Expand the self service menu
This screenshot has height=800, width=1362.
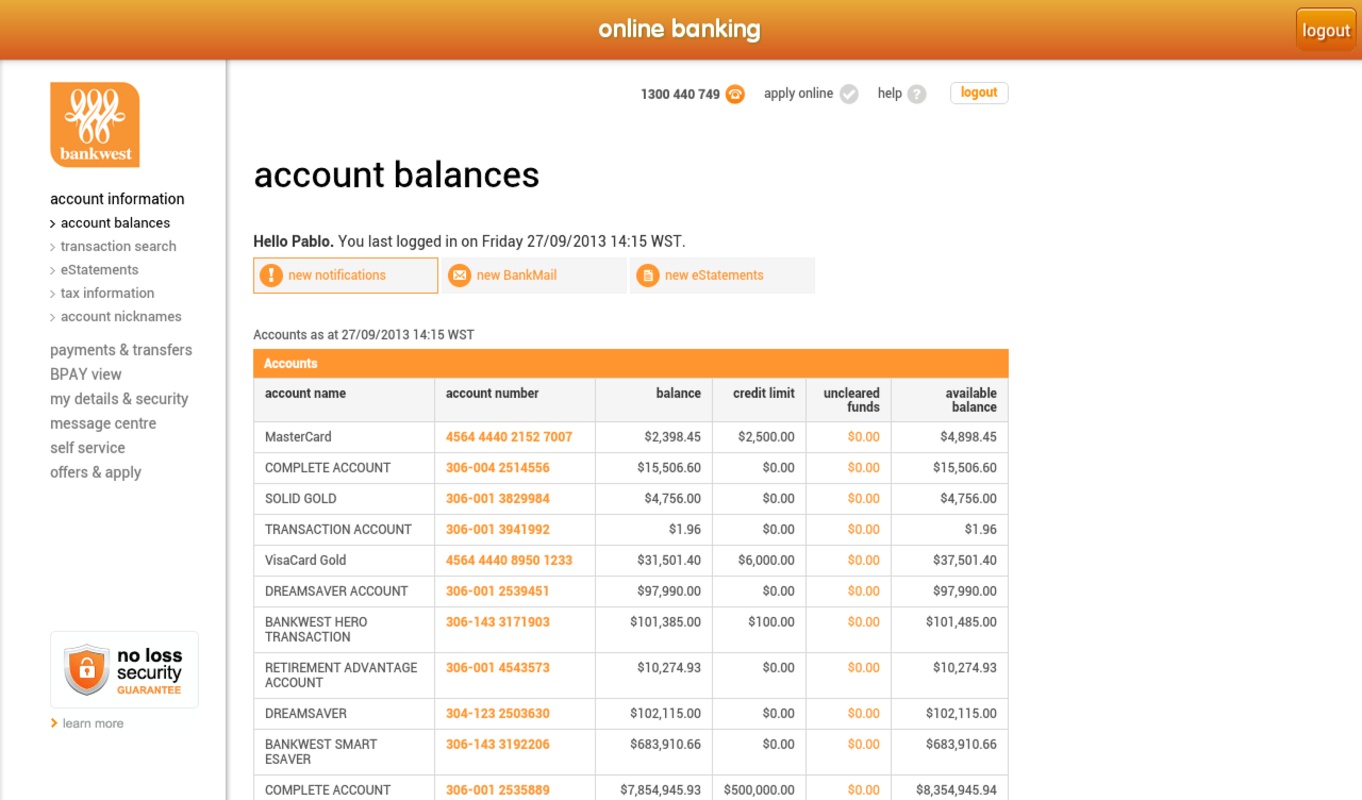pos(87,448)
